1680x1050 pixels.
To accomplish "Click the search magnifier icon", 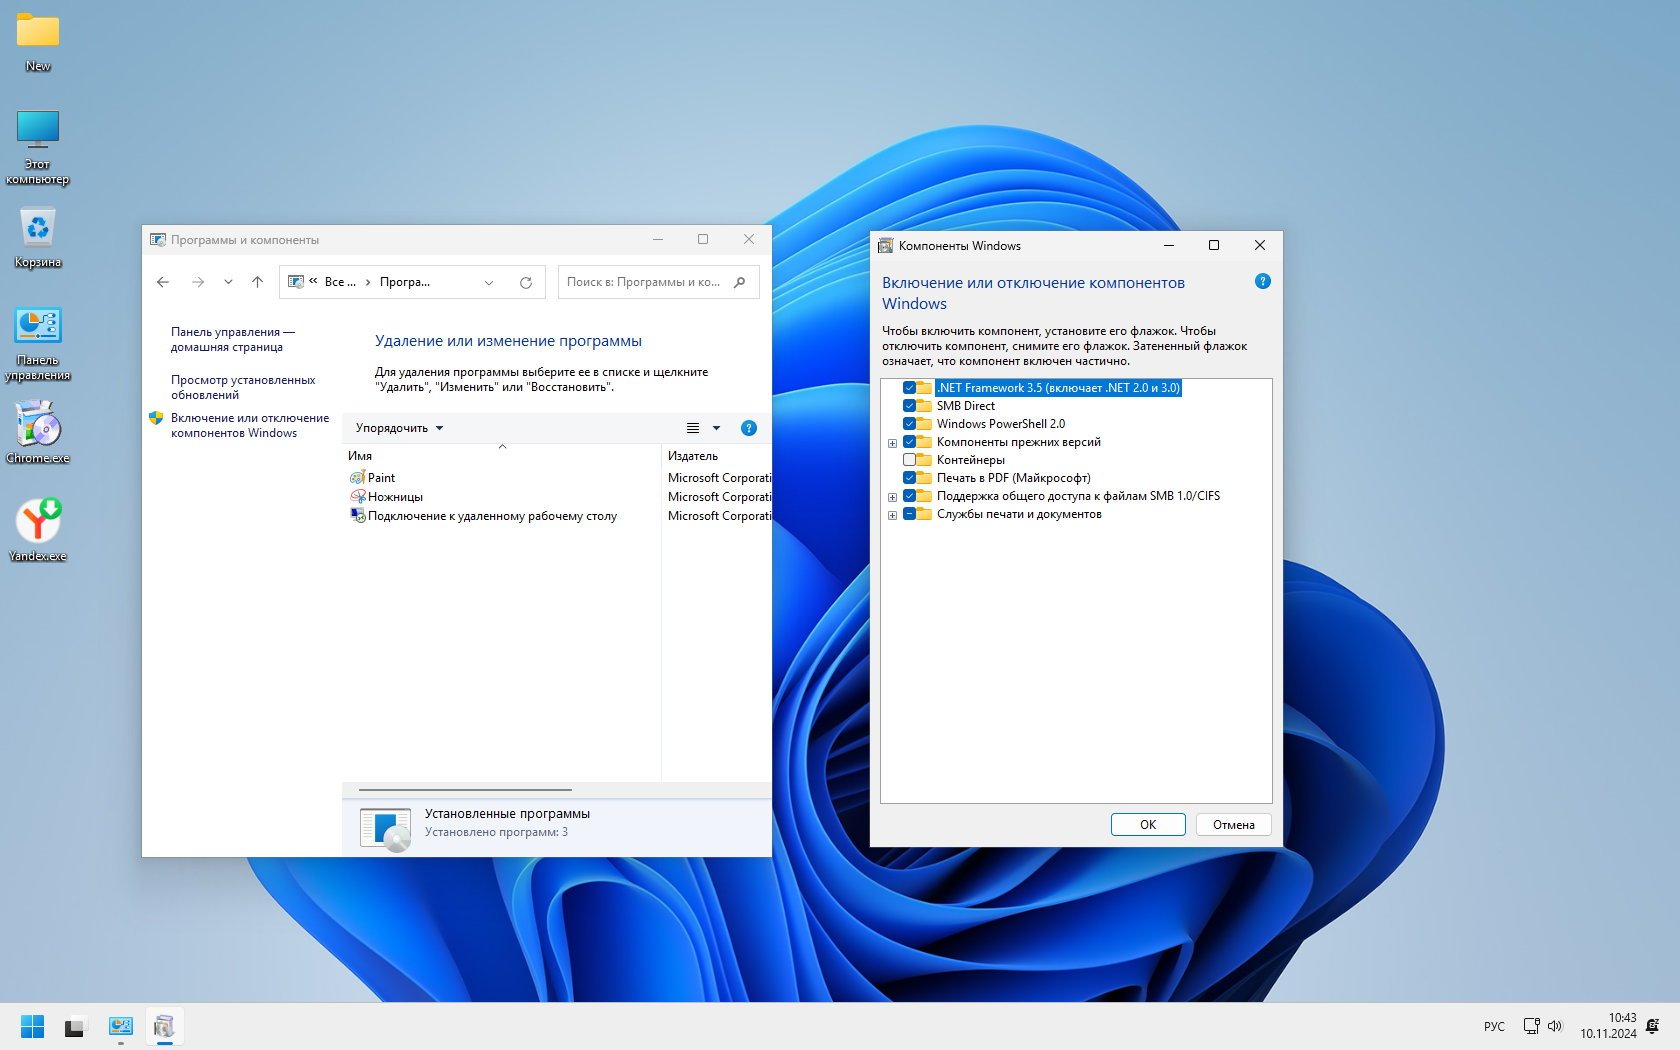I will 739,283.
